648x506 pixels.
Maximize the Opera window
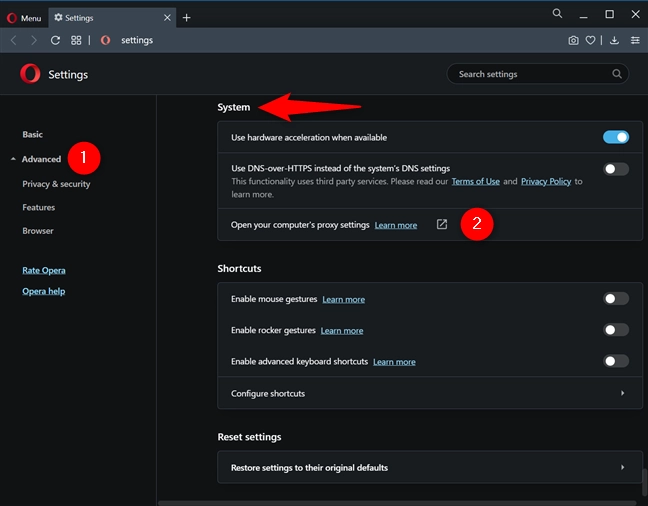coord(609,14)
